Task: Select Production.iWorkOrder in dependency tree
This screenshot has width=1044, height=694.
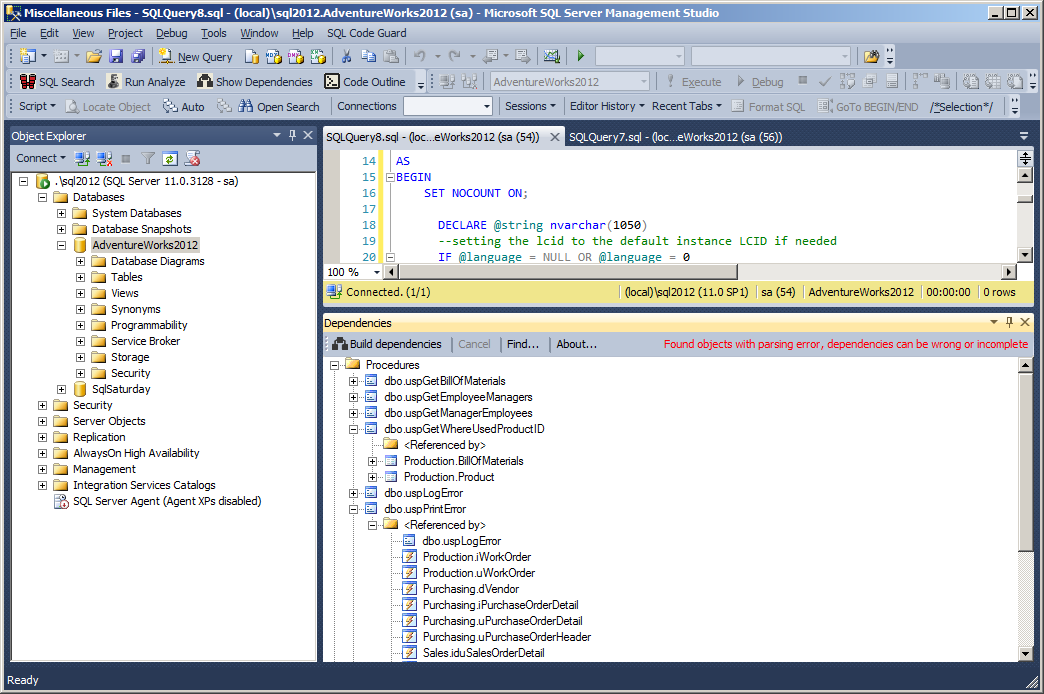Action: [x=476, y=557]
